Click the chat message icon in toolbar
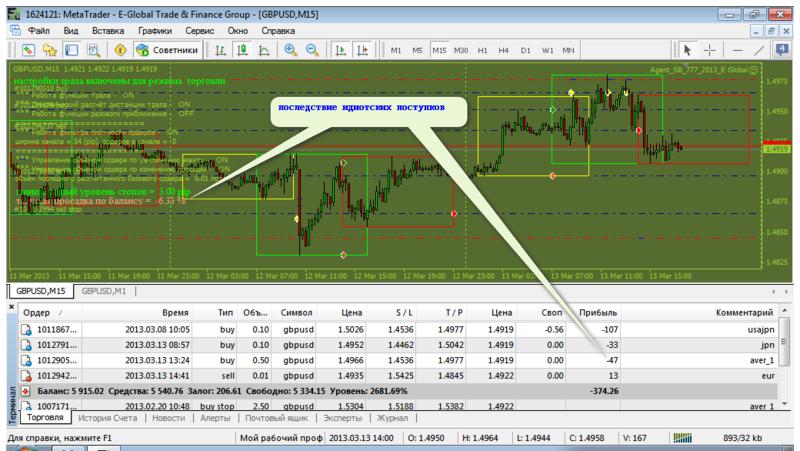This screenshot has width=800, height=451. click(782, 50)
